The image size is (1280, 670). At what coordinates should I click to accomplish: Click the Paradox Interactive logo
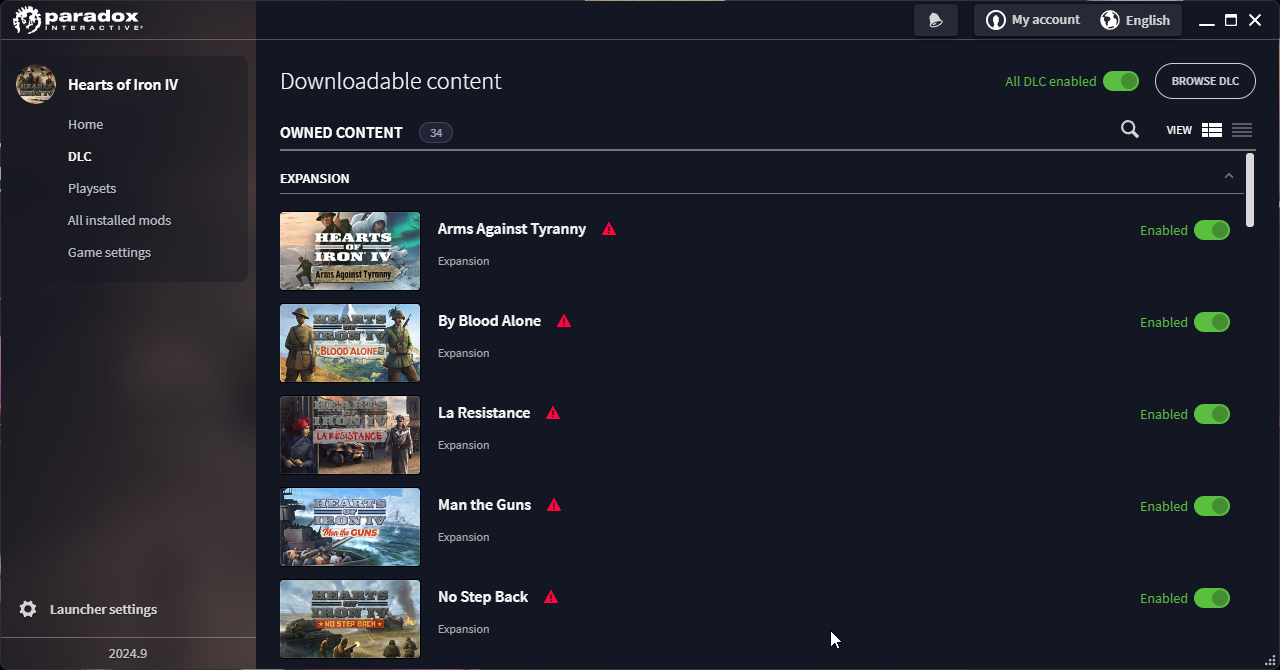[78, 20]
